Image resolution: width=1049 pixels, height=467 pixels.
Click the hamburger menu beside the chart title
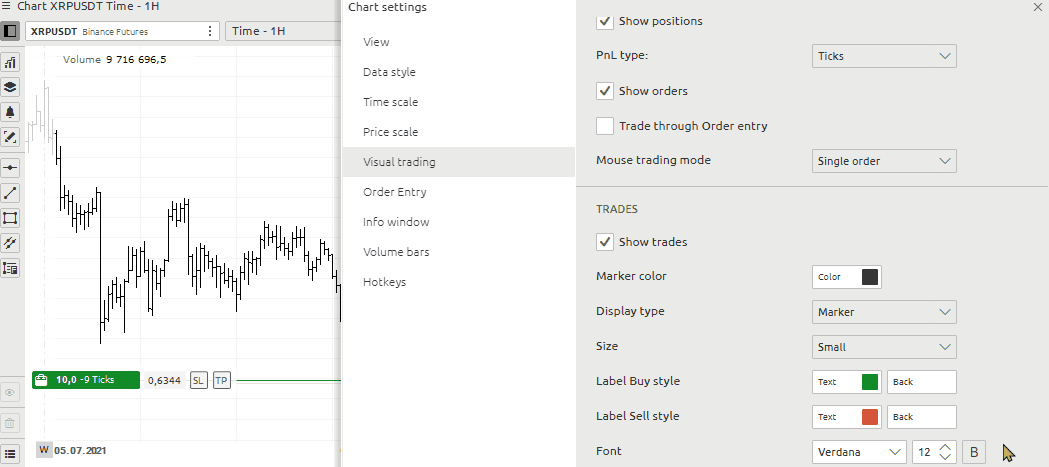tap(7, 7)
